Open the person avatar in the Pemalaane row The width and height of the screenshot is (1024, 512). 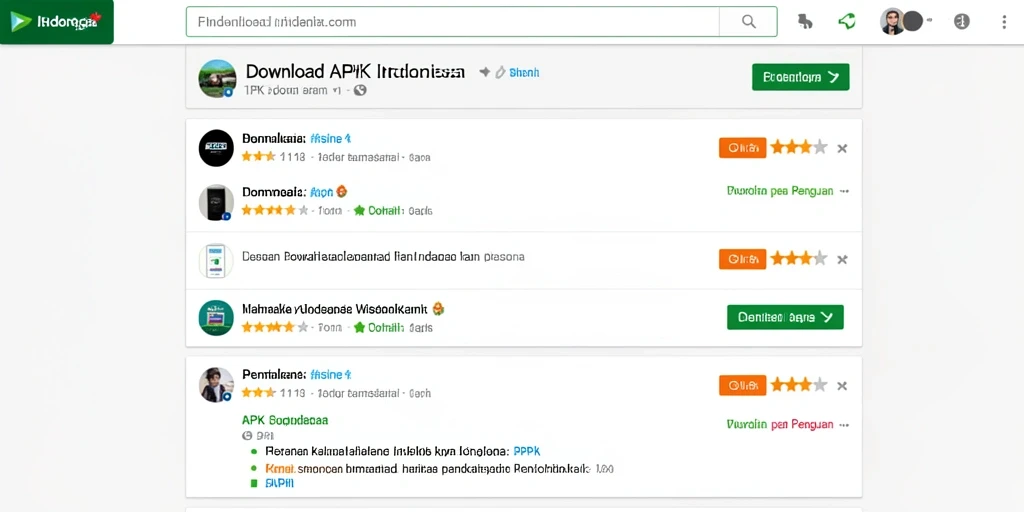tap(216, 385)
